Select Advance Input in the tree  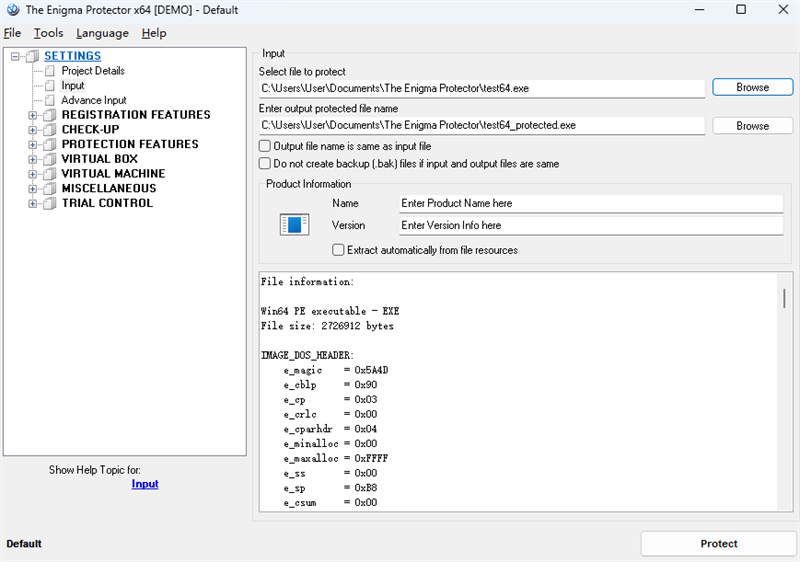point(94,100)
